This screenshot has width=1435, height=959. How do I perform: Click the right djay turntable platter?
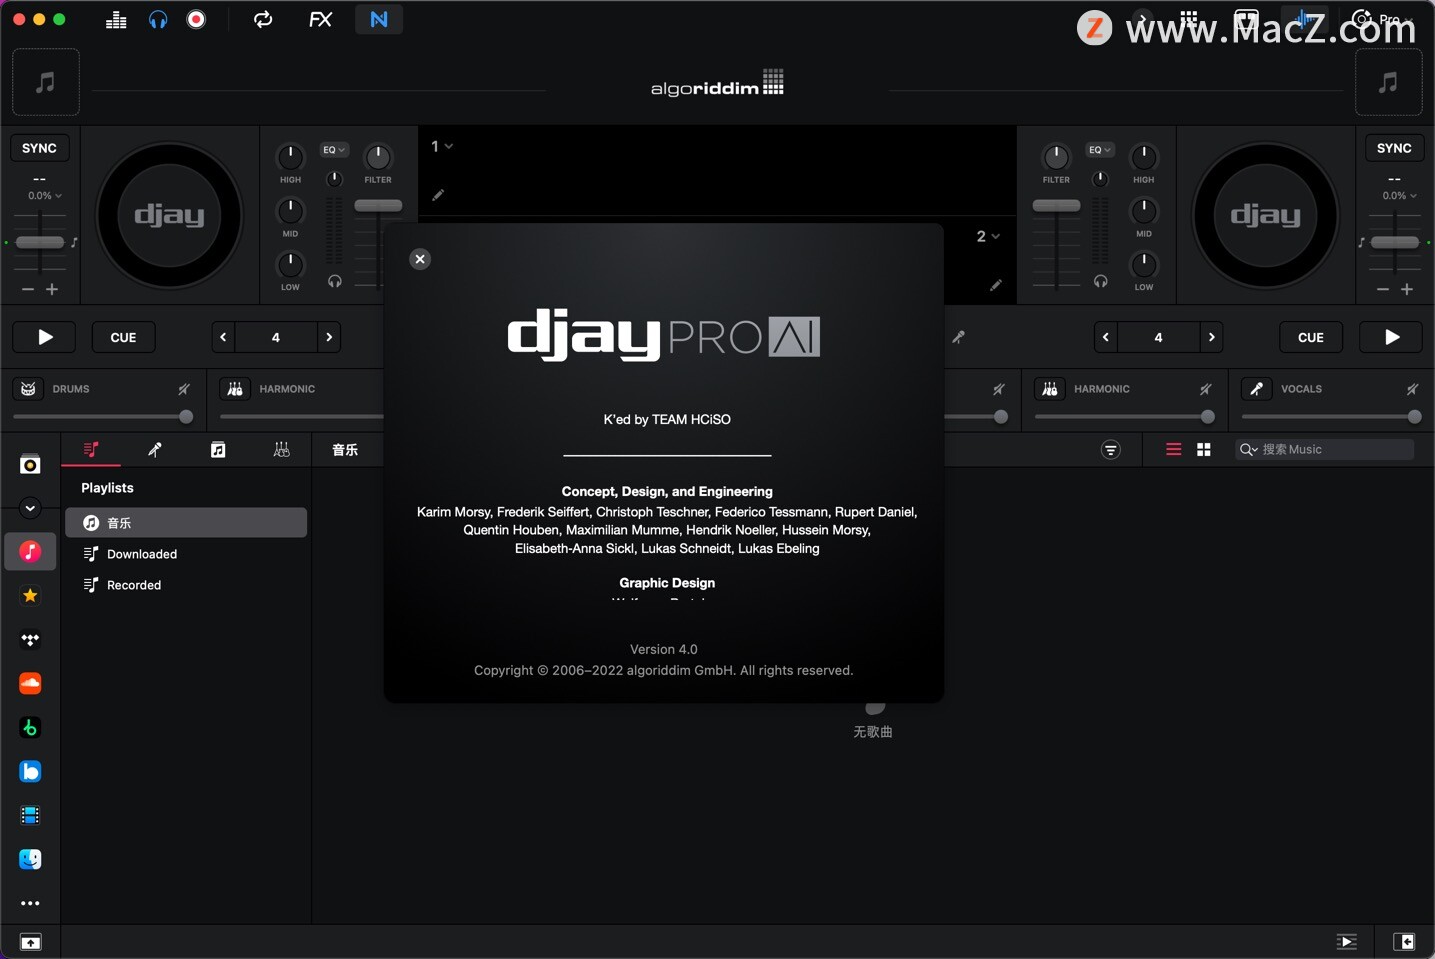(x=1265, y=215)
